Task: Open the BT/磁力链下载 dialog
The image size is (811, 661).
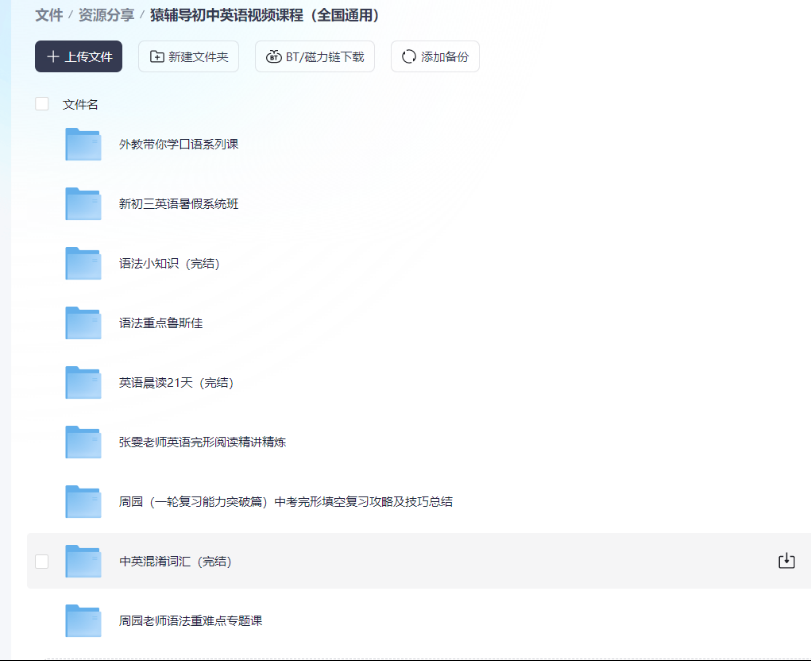Action: pyautogui.click(x=315, y=57)
